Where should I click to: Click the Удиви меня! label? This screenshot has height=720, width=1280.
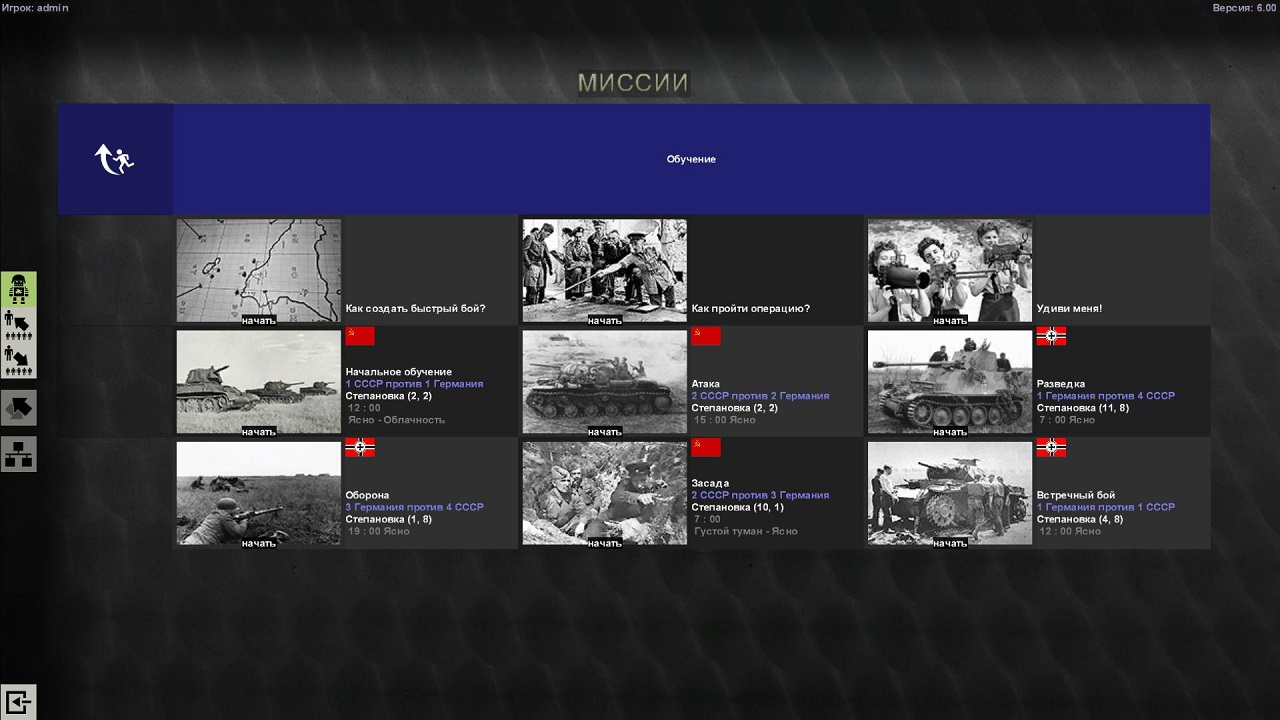(x=1069, y=309)
